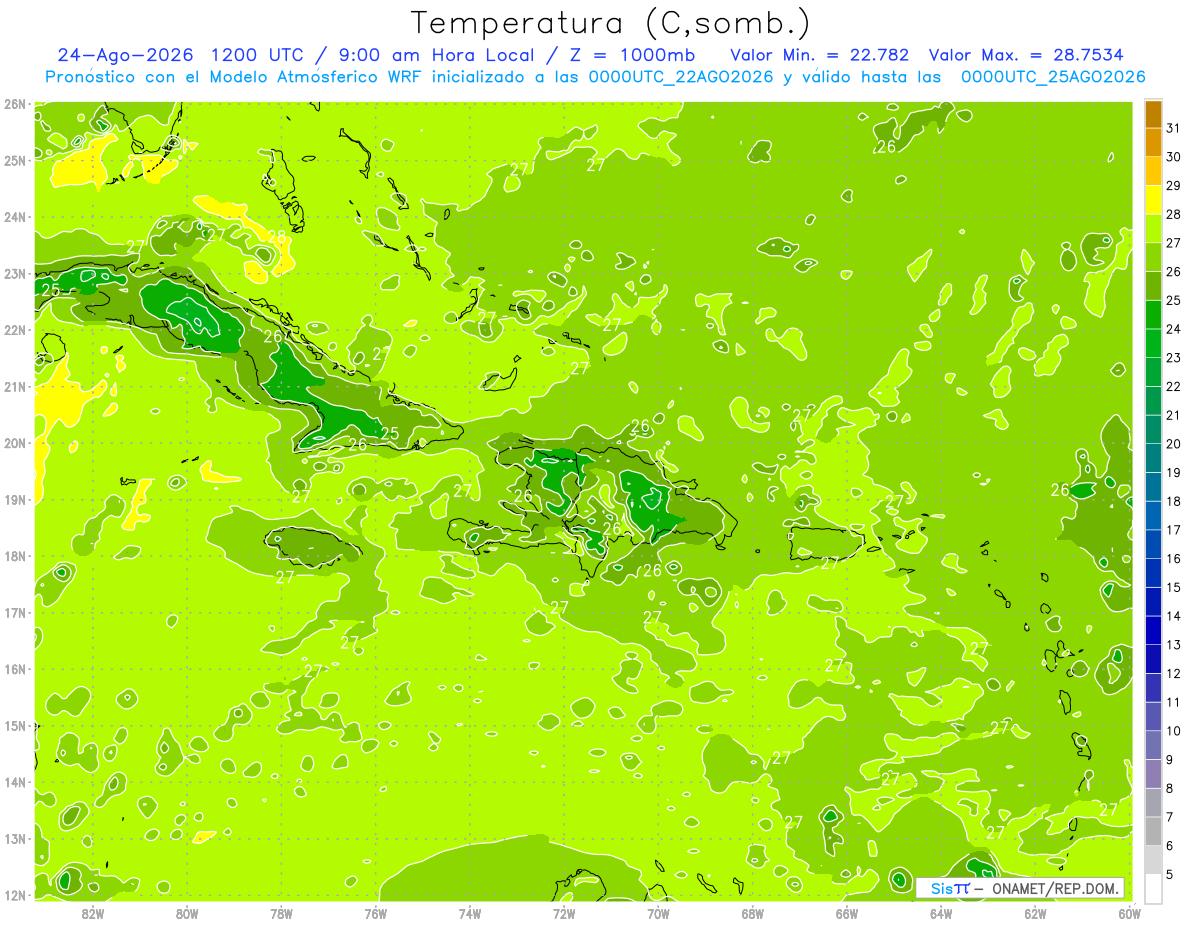
Task: Click the gray color bar segment between 6 and 7
Action: (1153, 831)
